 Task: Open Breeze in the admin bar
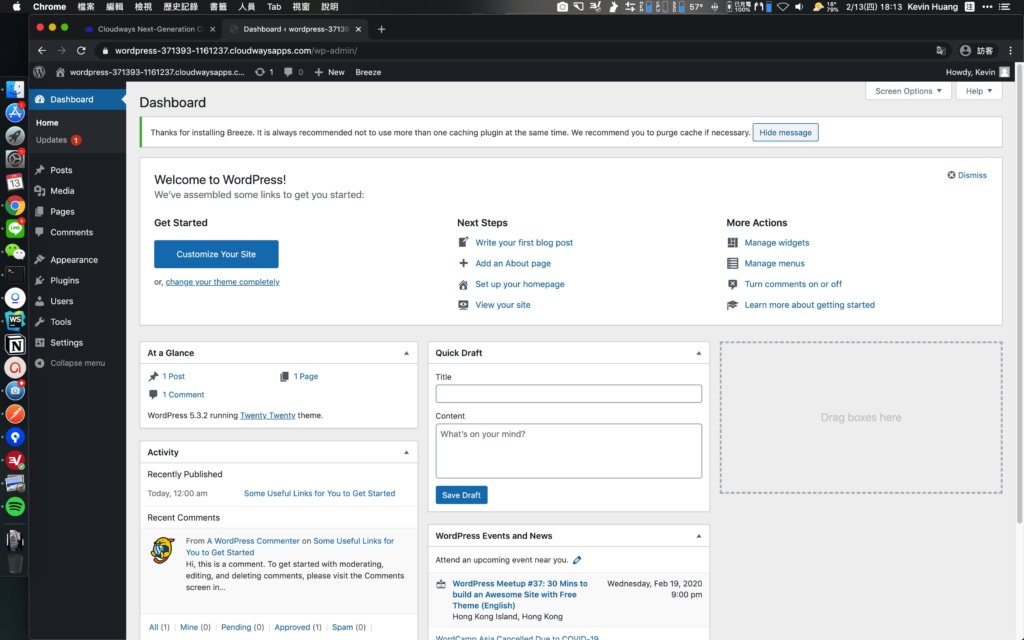[368, 72]
